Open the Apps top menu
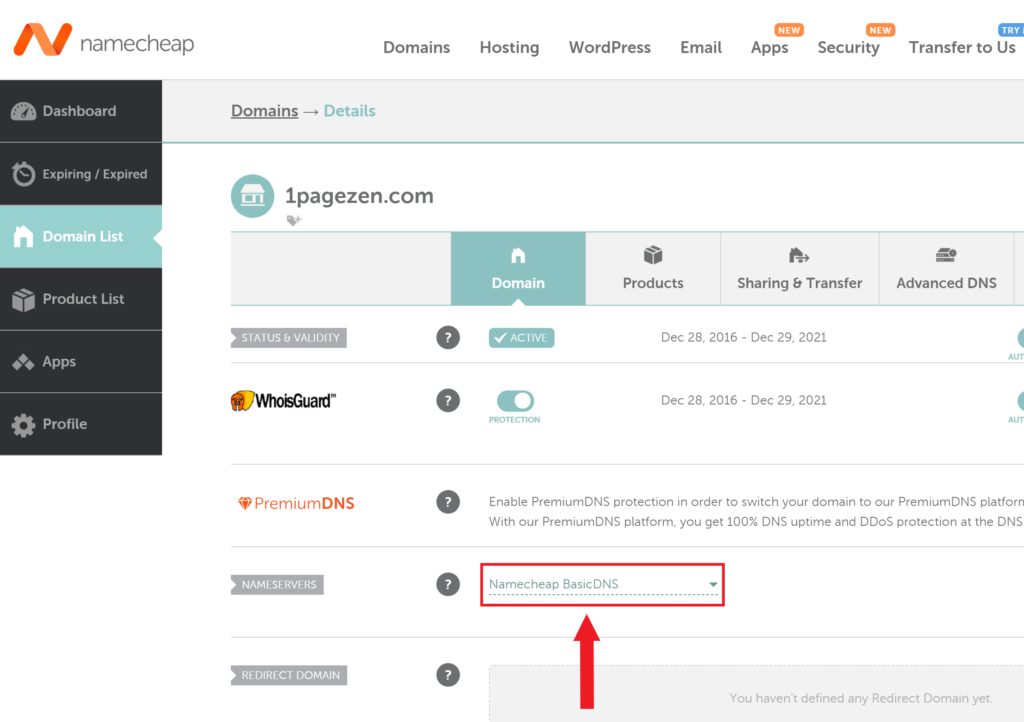Image resolution: width=1024 pixels, height=722 pixels. 769,48
